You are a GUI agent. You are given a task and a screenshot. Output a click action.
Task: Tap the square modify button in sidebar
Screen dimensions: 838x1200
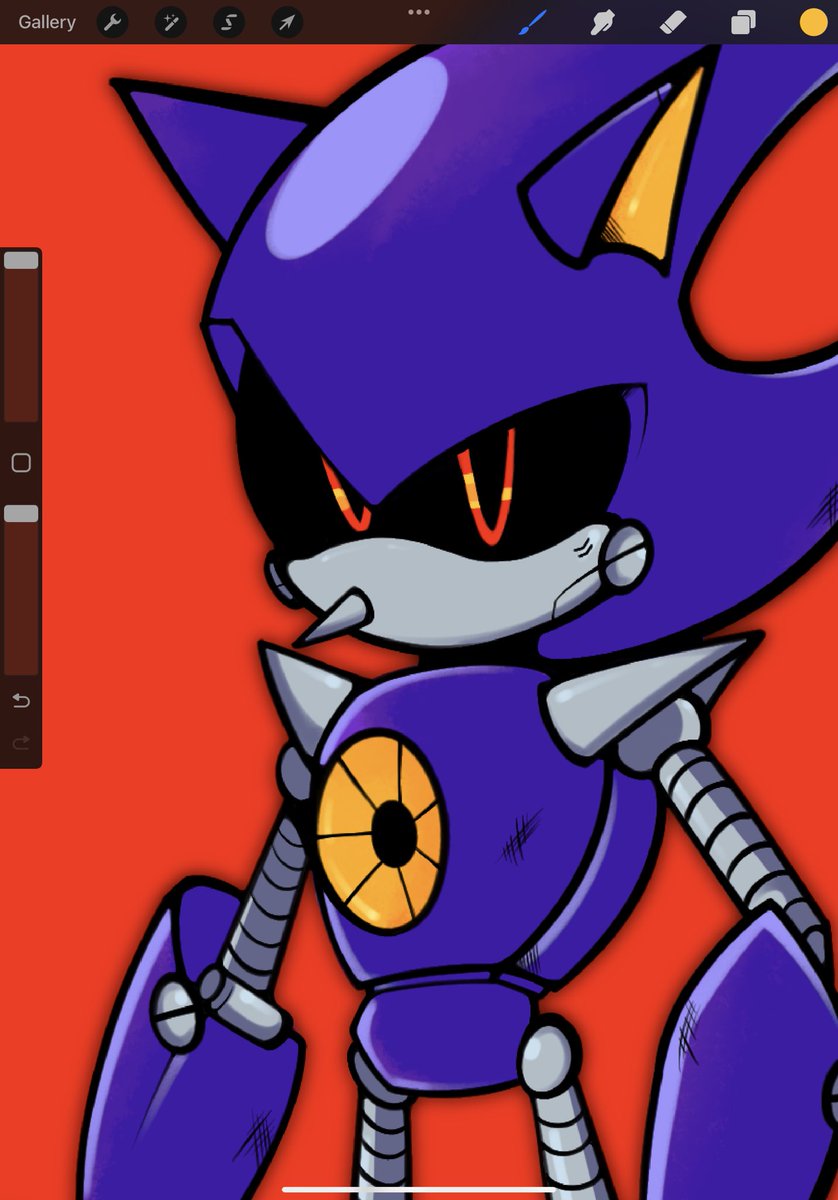point(21,463)
